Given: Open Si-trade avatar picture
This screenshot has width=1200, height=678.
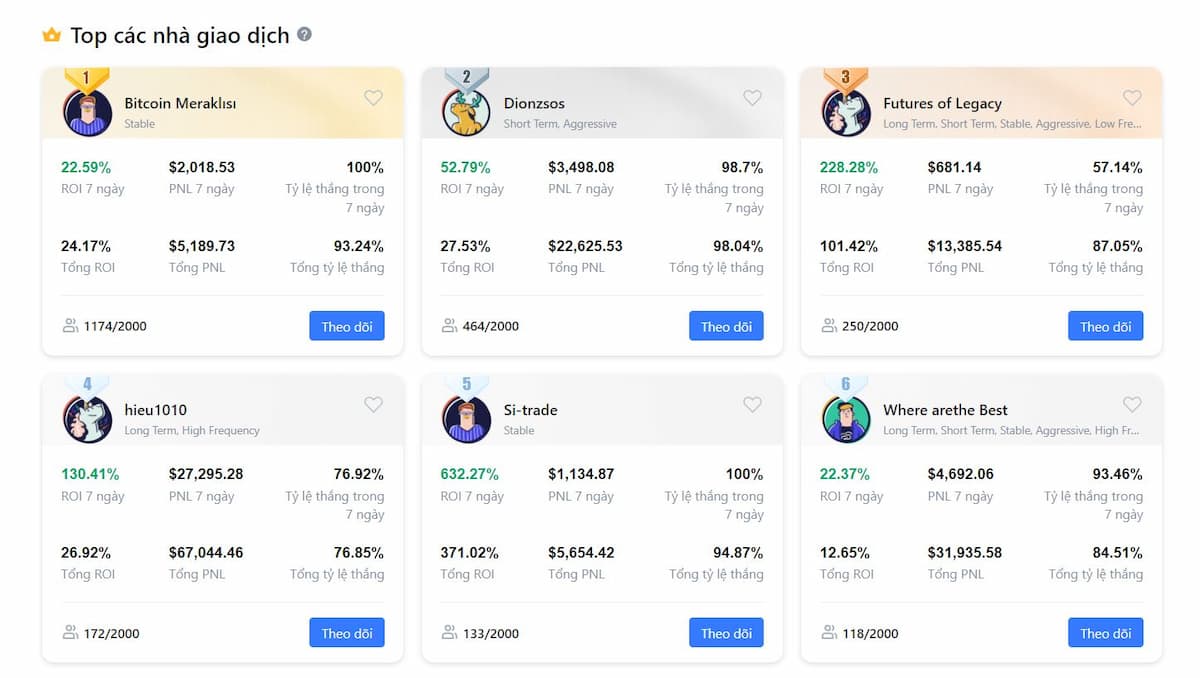Looking at the screenshot, I should click(x=467, y=419).
